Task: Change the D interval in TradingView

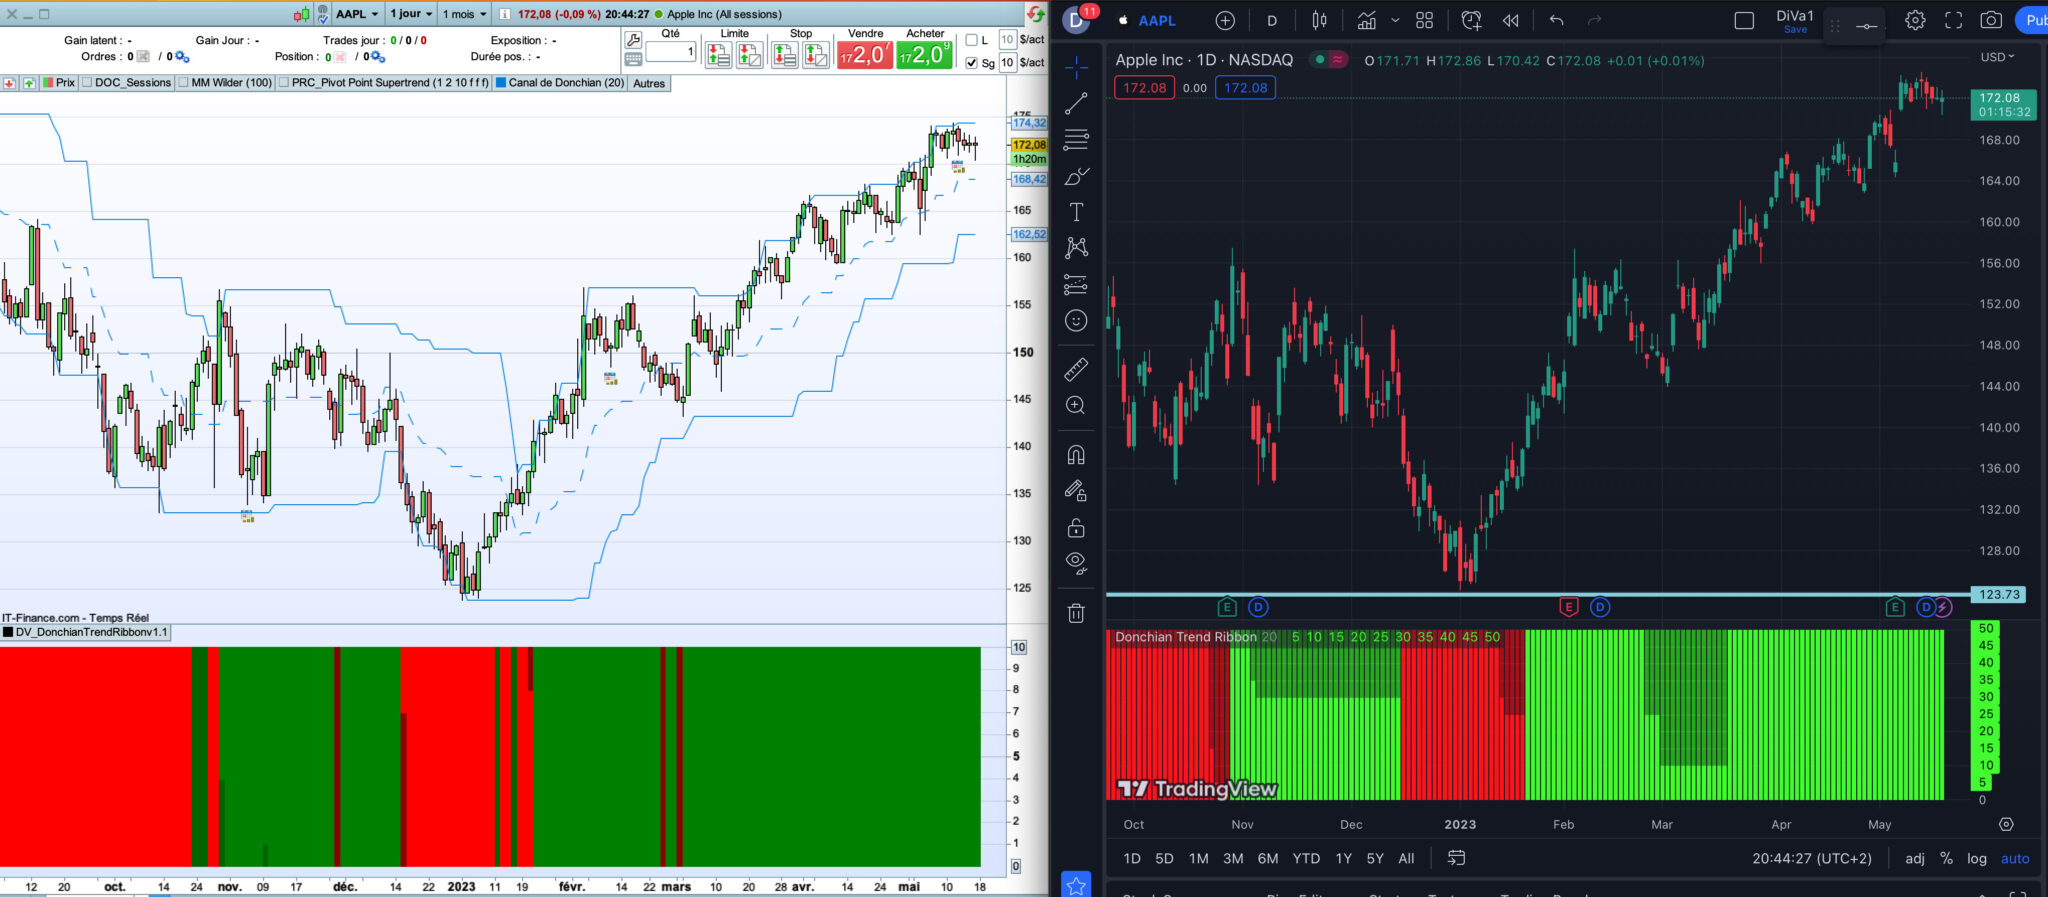Action: tap(1272, 20)
